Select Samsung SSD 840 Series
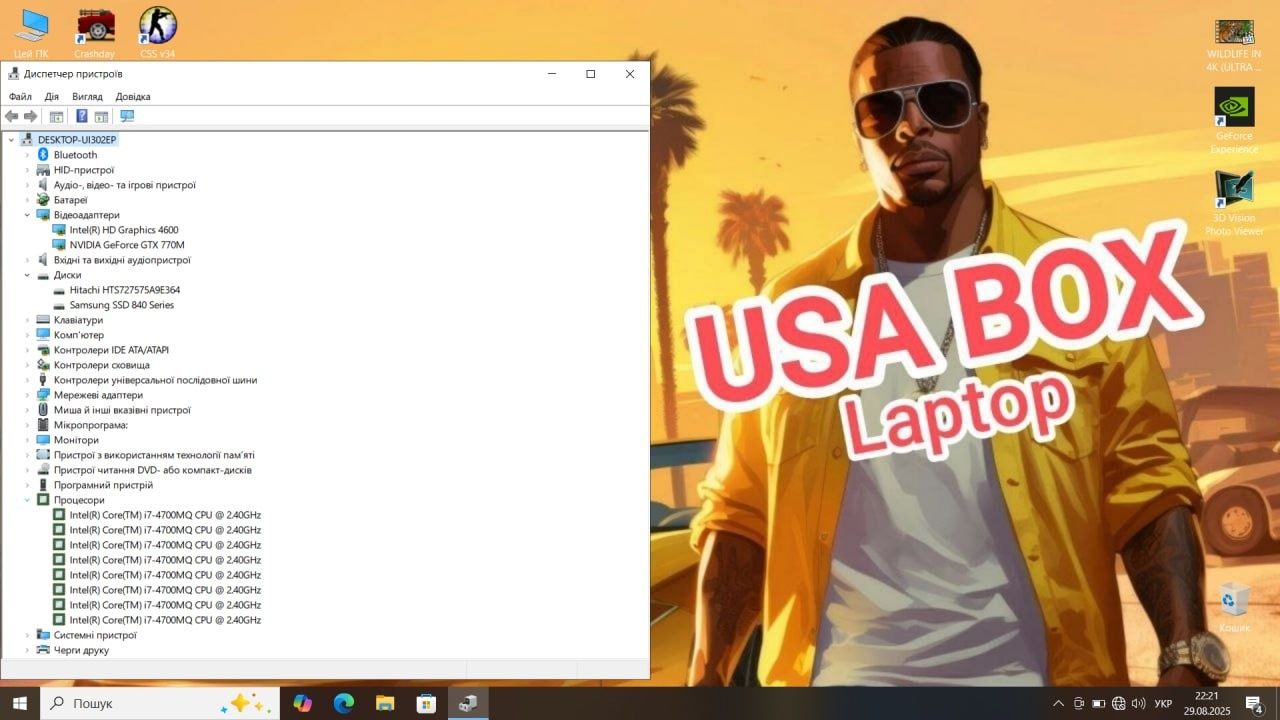Viewport: 1280px width, 720px height. 122,305
